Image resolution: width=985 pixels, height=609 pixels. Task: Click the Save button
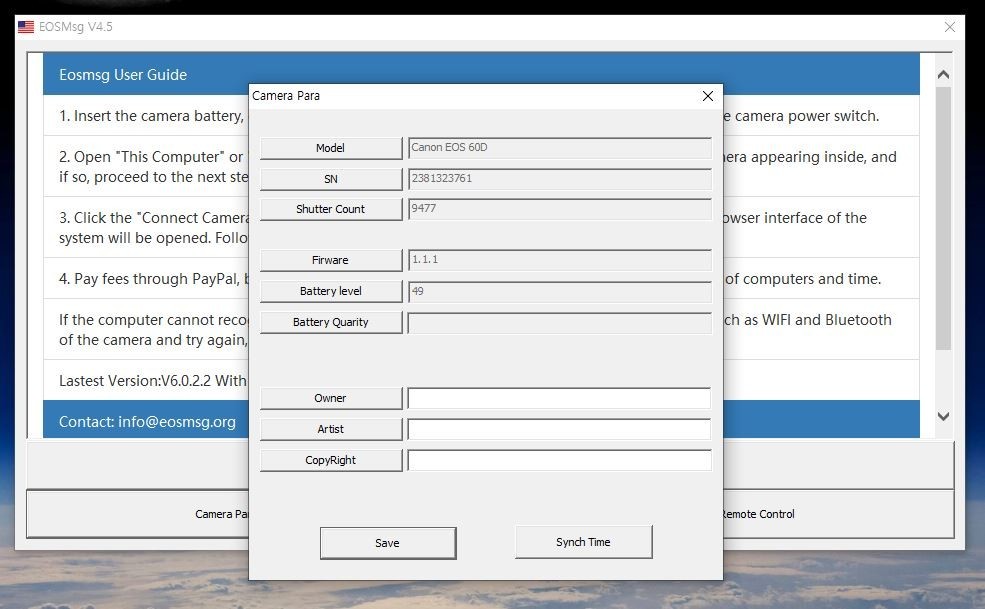[387, 543]
